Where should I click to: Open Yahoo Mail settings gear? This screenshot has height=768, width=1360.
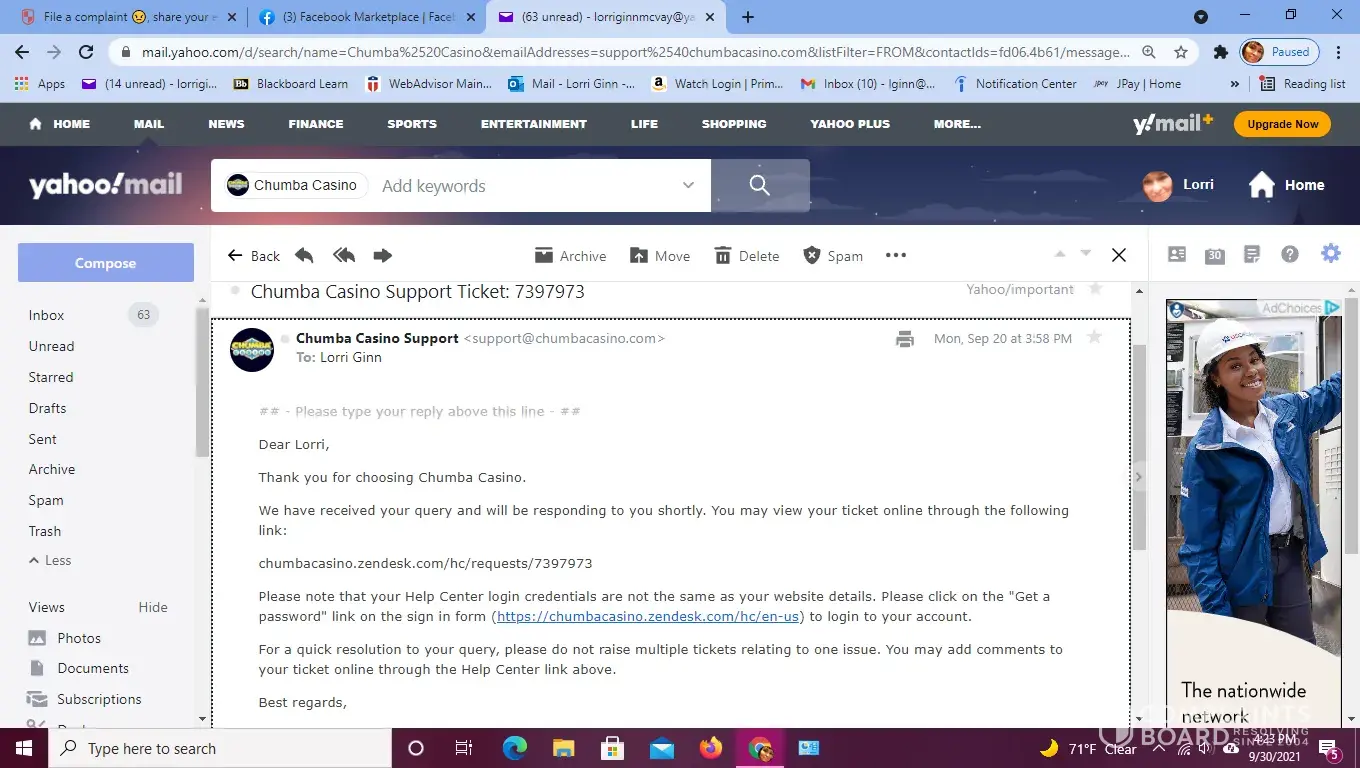tap(1330, 254)
